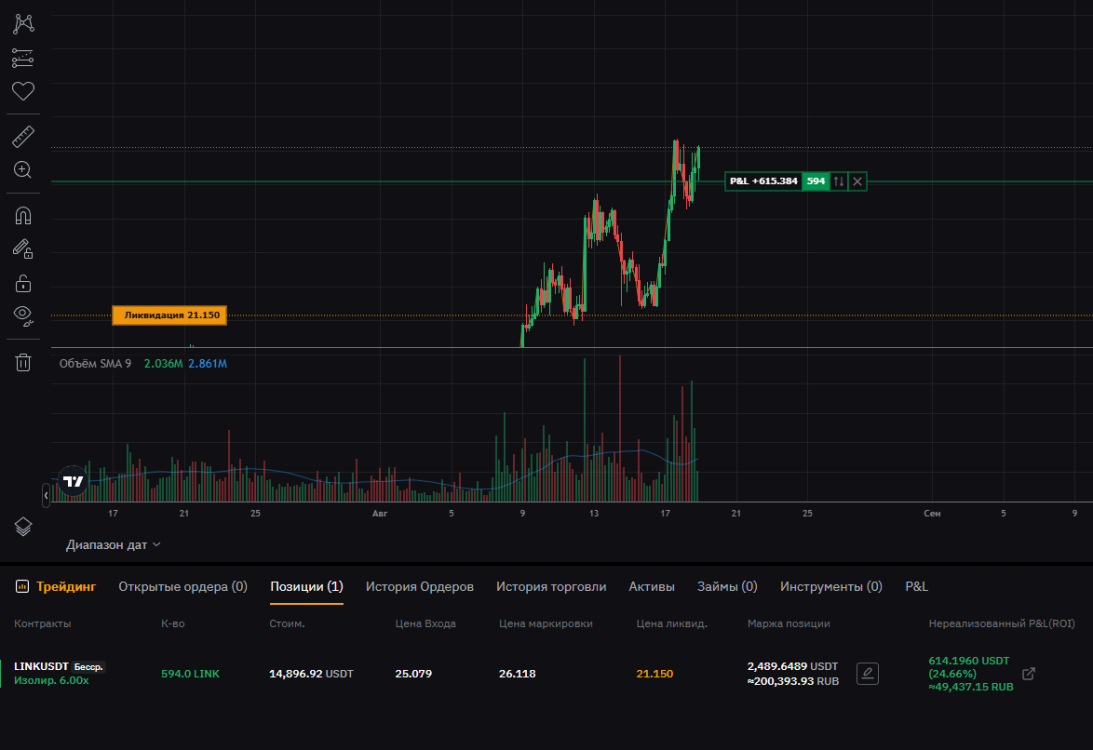Image resolution: width=1093 pixels, height=750 pixels.
Task: Share unrealized P&L via export icon
Action: point(1028,674)
